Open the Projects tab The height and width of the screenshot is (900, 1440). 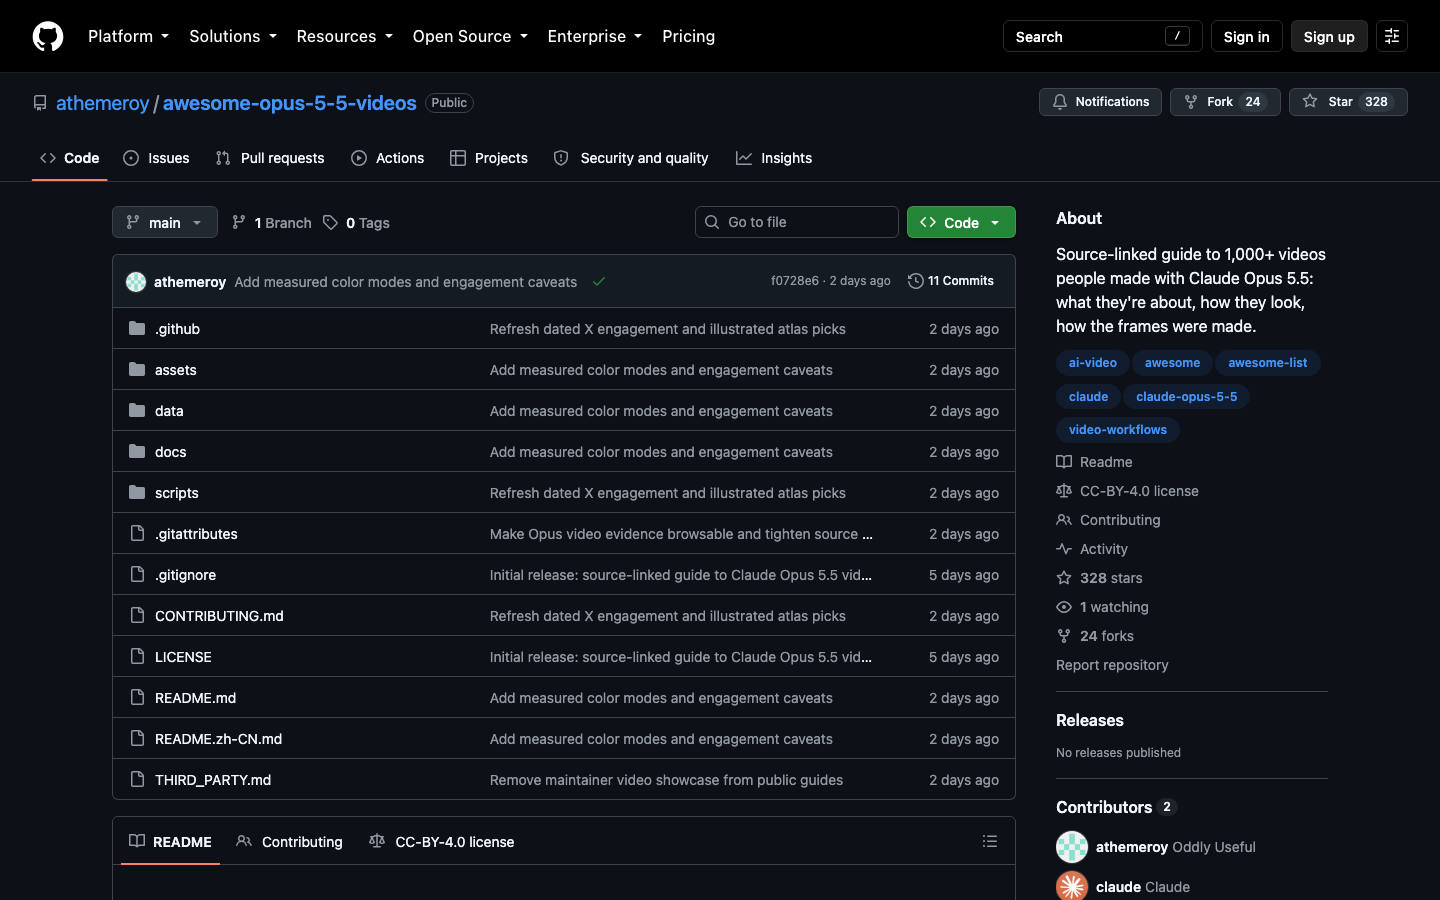tap(489, 158)
